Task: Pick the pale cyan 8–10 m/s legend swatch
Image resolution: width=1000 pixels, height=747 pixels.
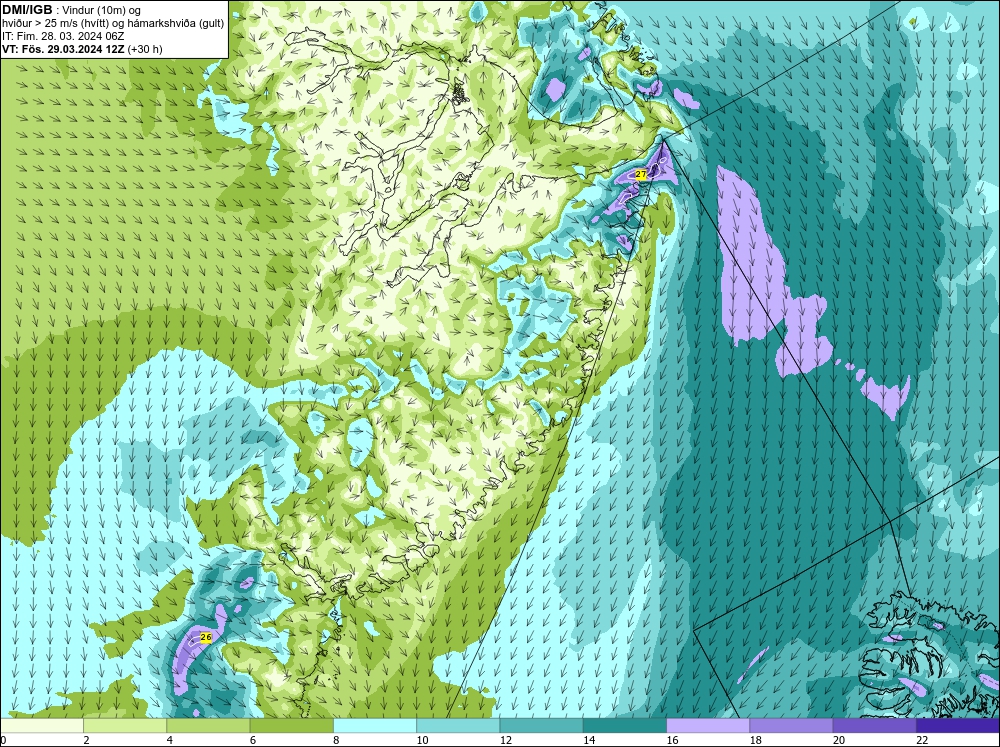Action: click(x=375, y=725)
